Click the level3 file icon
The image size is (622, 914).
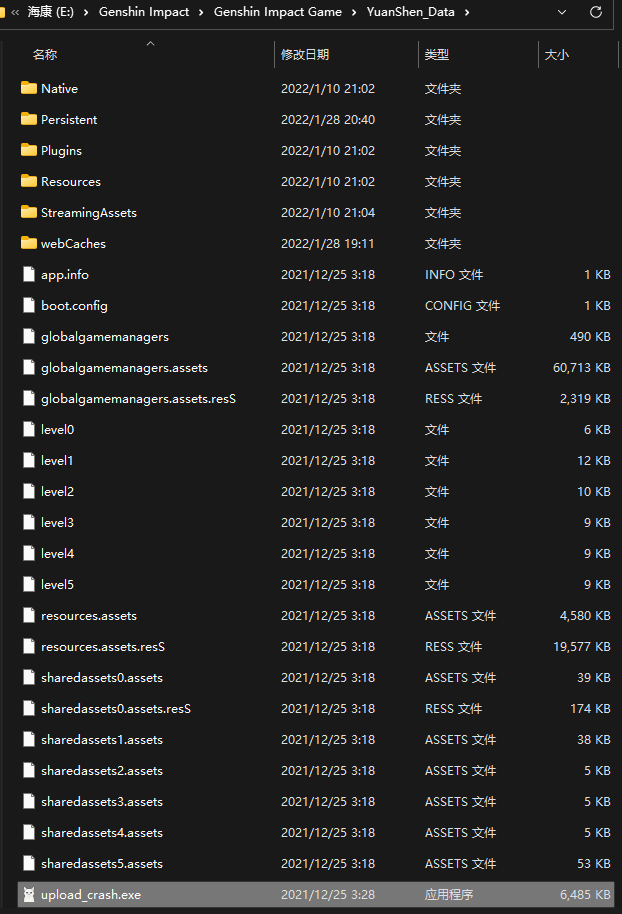[x=29, y=522]
